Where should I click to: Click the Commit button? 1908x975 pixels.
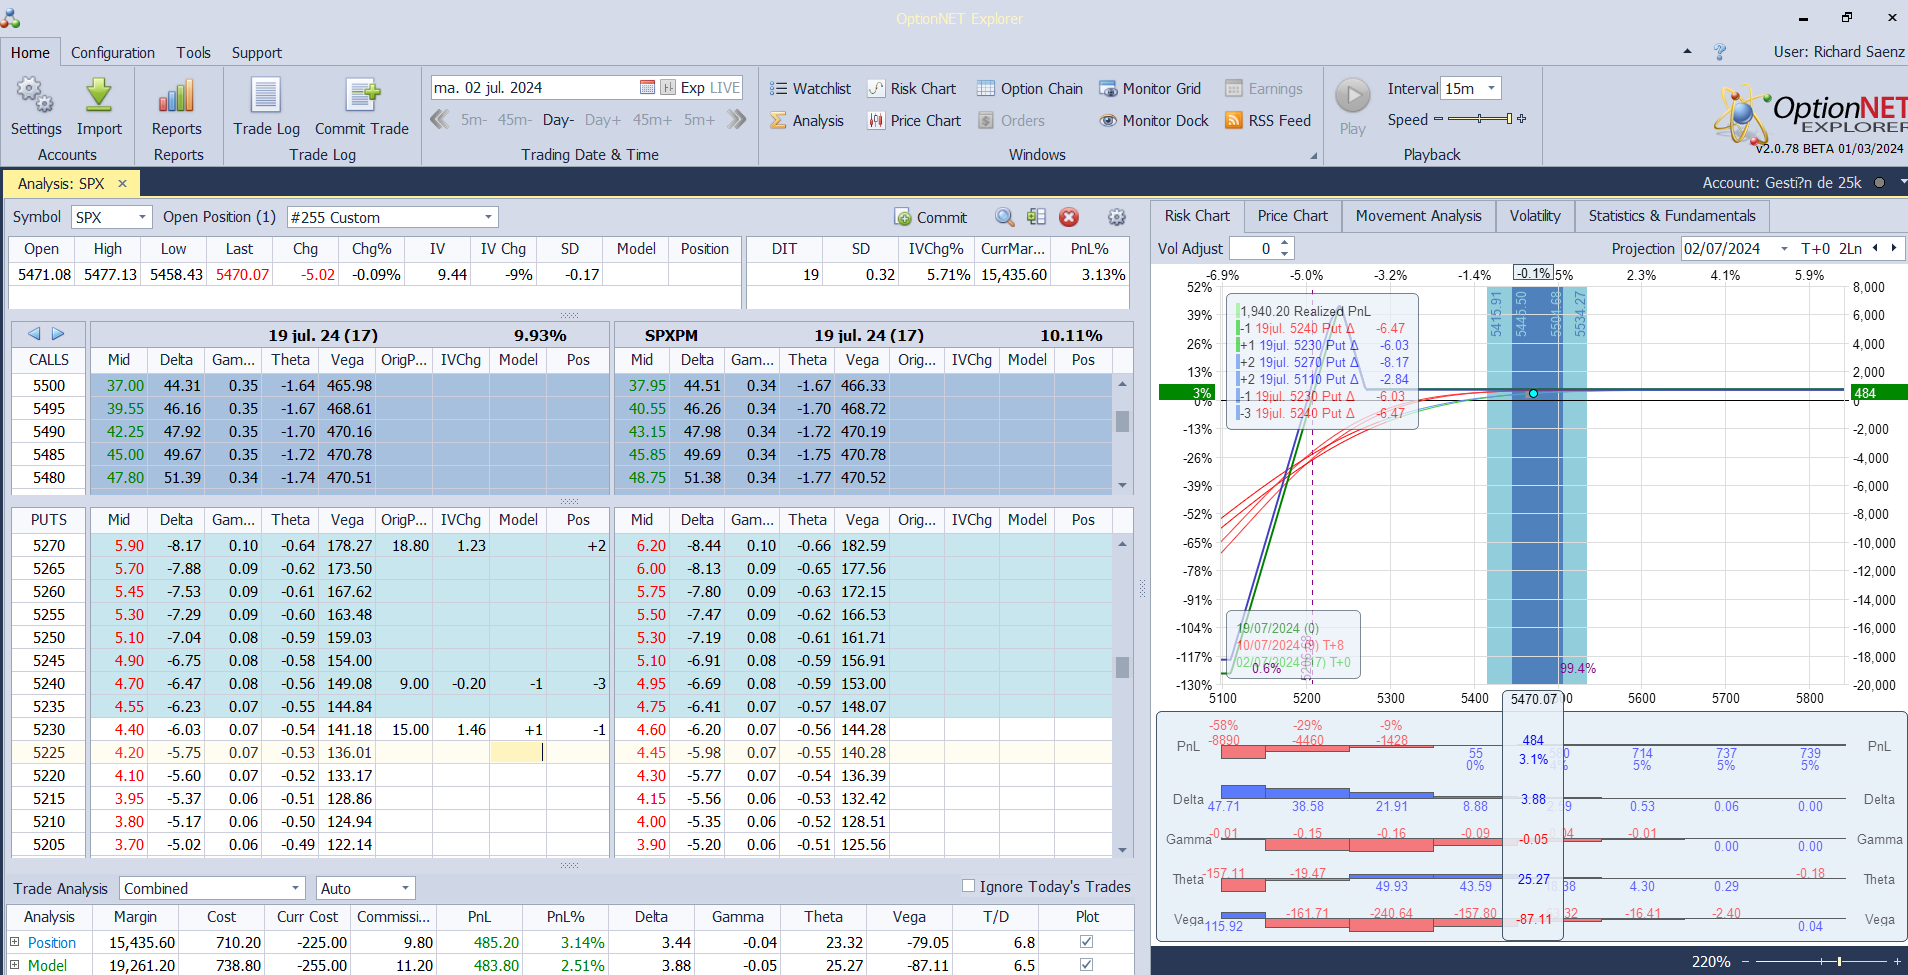[x=931, y=217]
